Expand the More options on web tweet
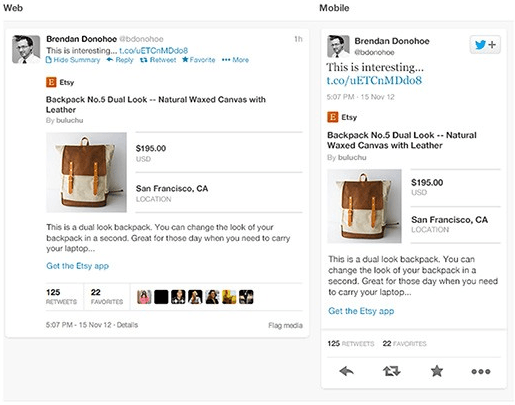This screenshot has width=515, height=405. [x=235, y=60]
